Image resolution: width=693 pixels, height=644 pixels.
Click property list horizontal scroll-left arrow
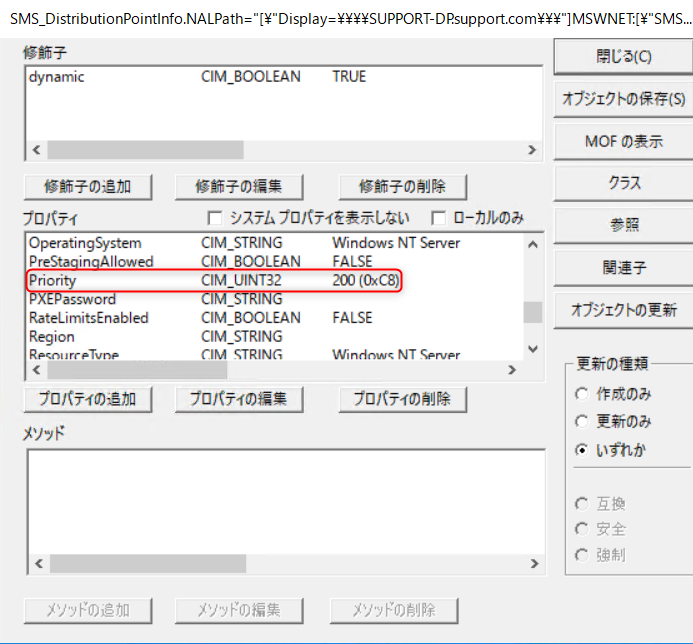pyautogui.click(x=37, y=370)
